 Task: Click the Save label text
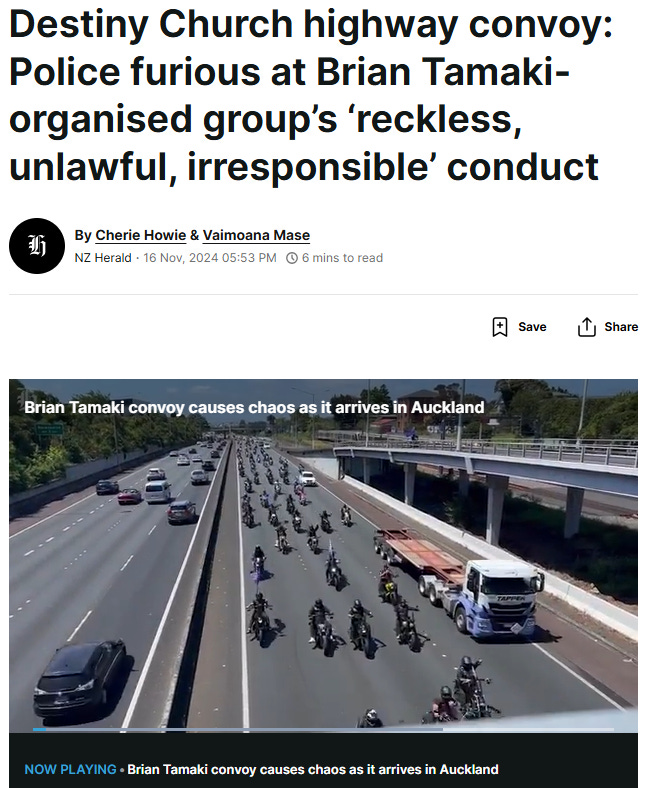click(x=532, y=327)
